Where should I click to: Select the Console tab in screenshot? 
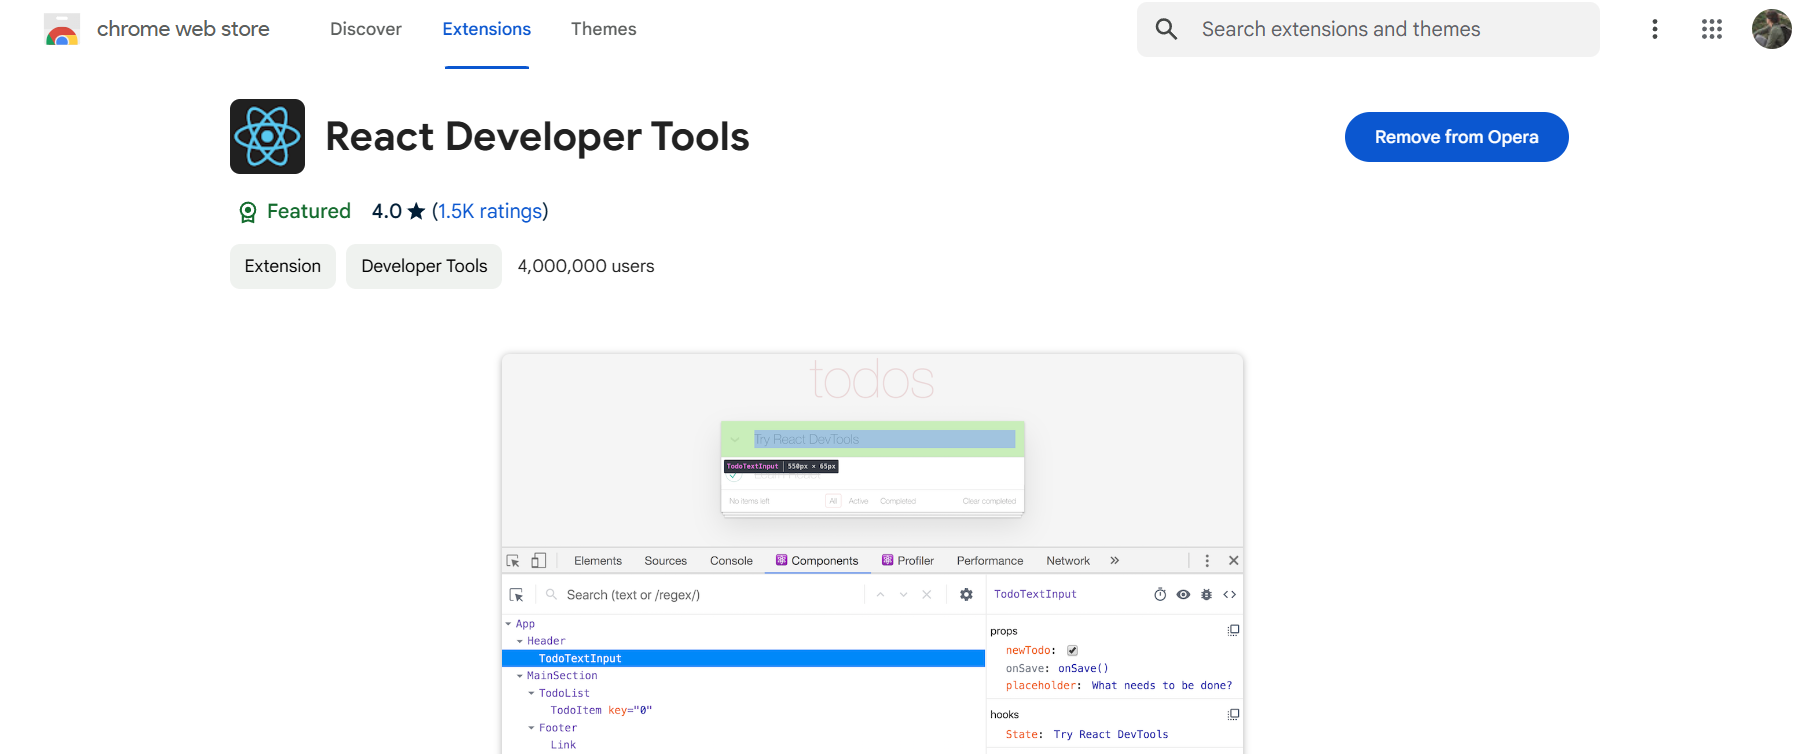click(x=731, y=561)
